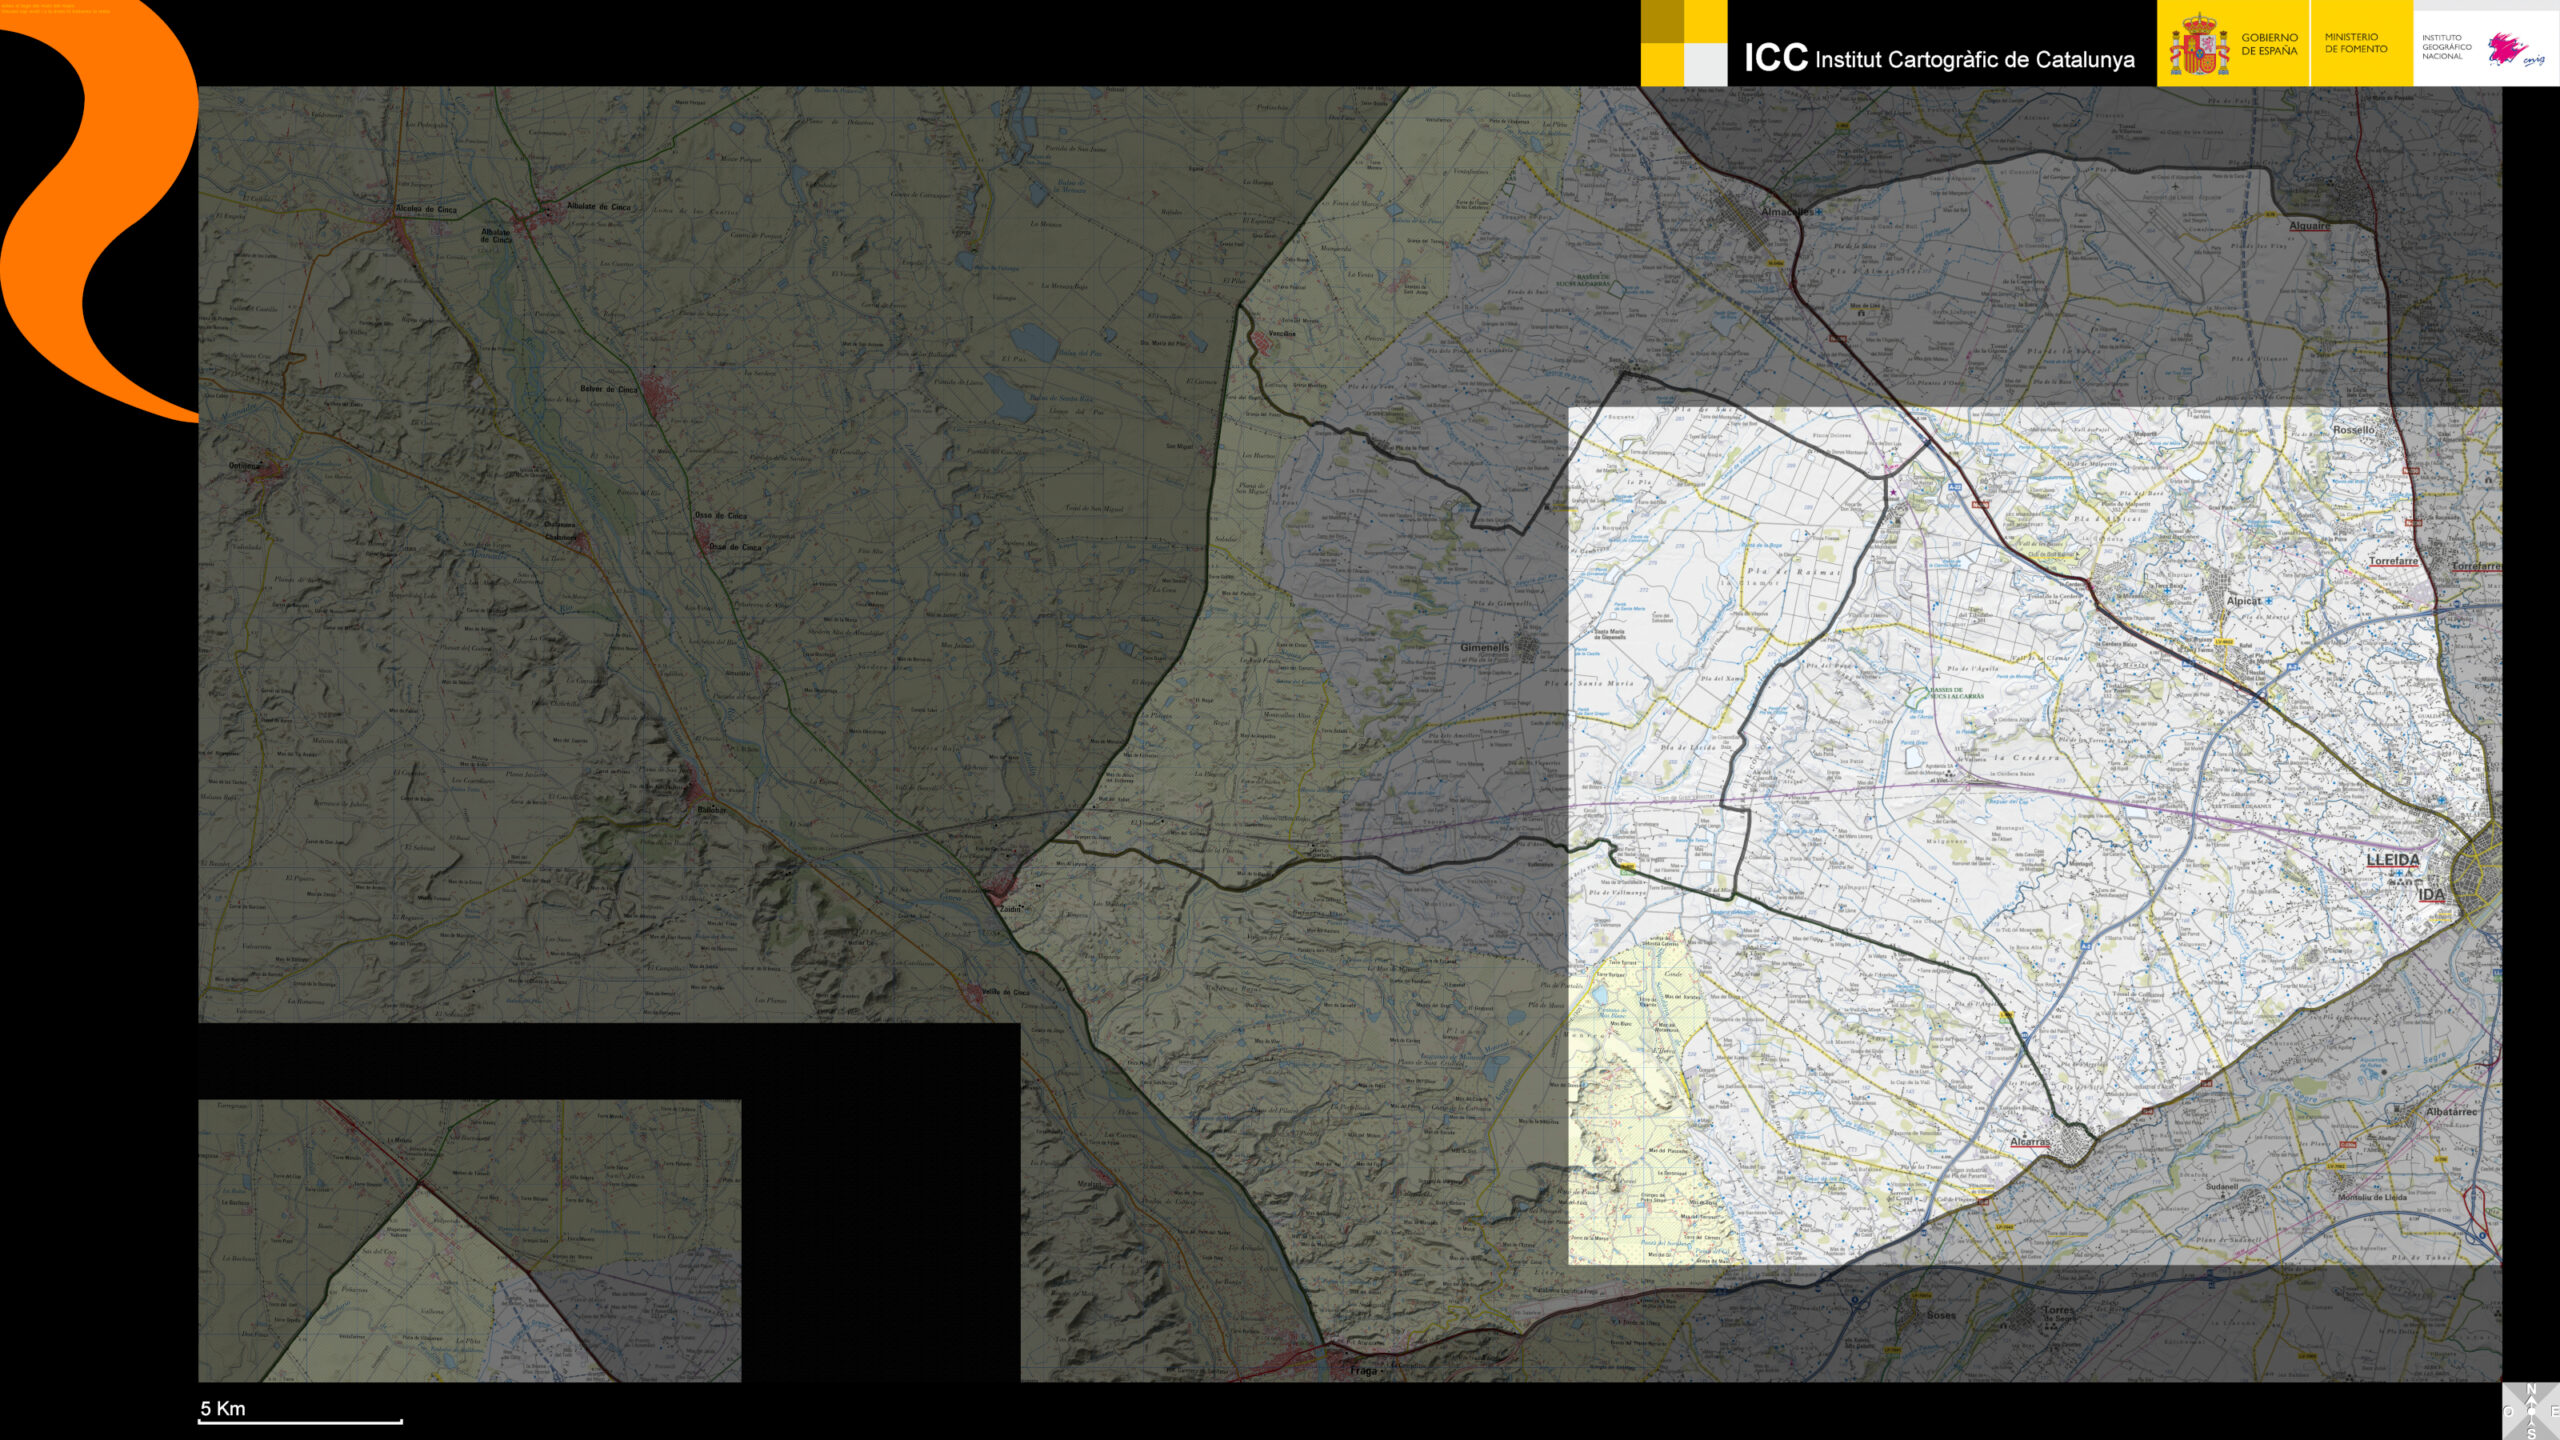
Task: Click the inset overview map thumbnail
Action: click(469, 1241)
